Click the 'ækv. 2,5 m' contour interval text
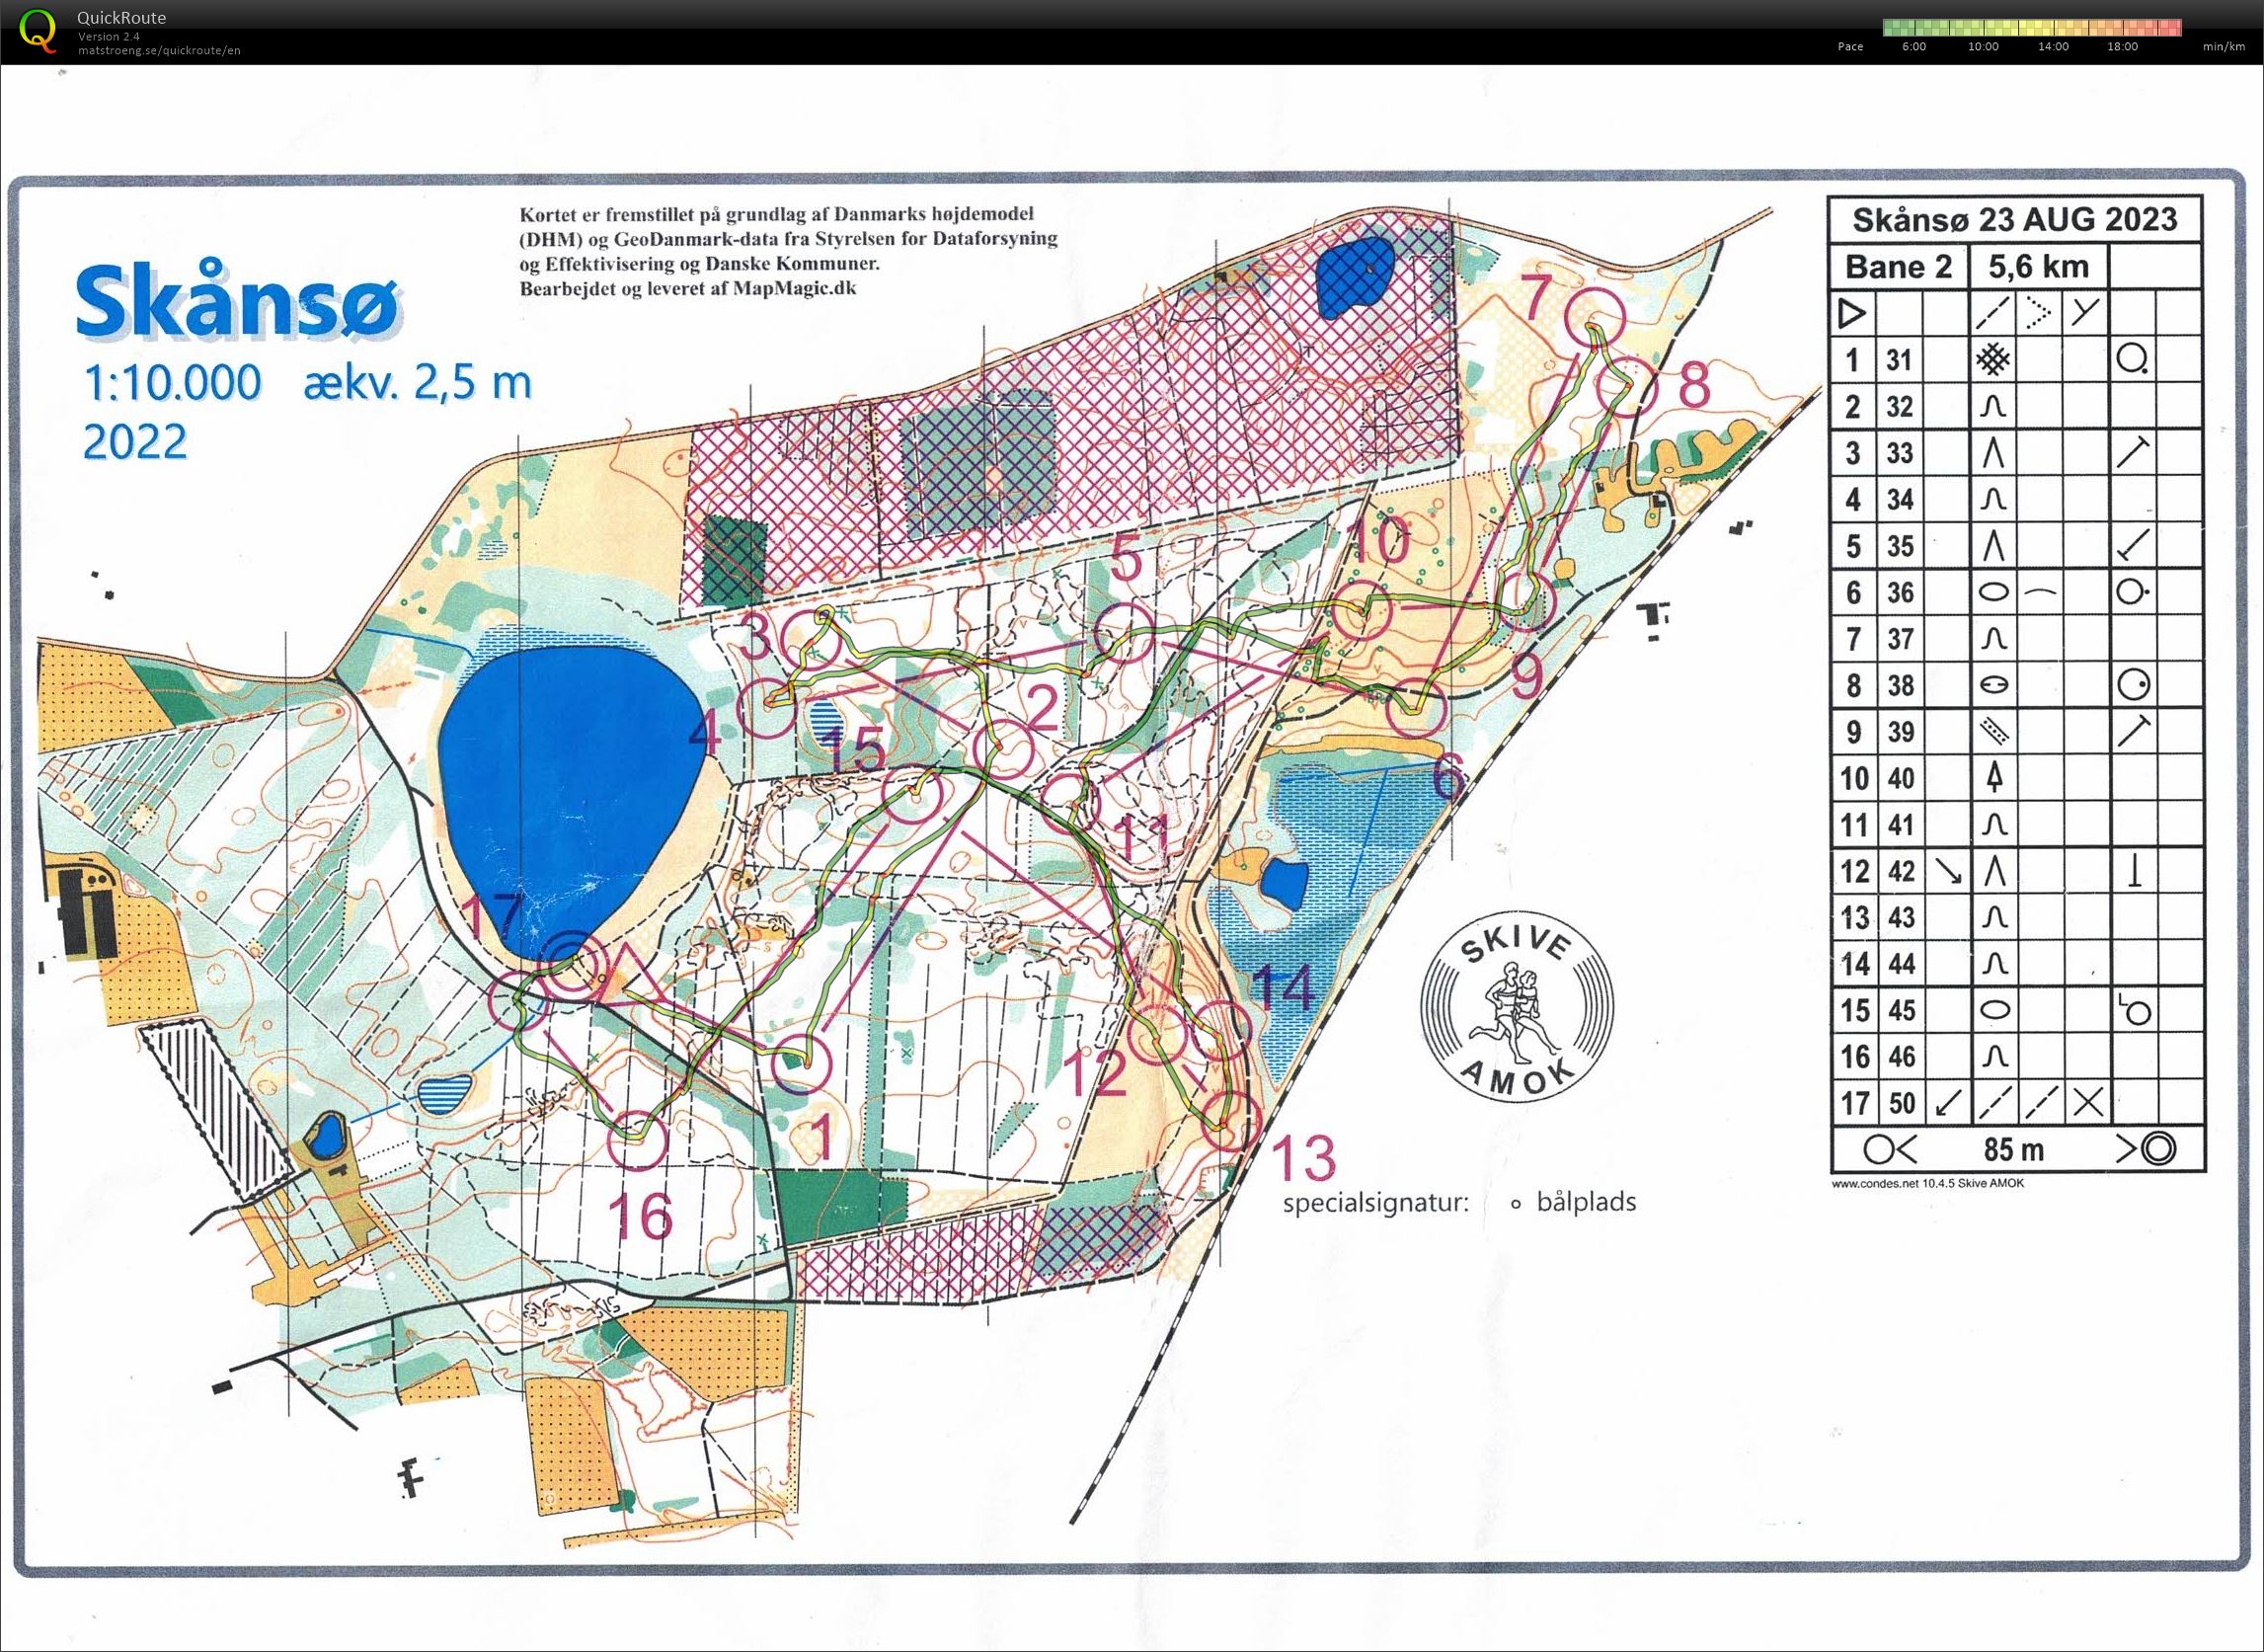2264x1652 pixels. 418,382
